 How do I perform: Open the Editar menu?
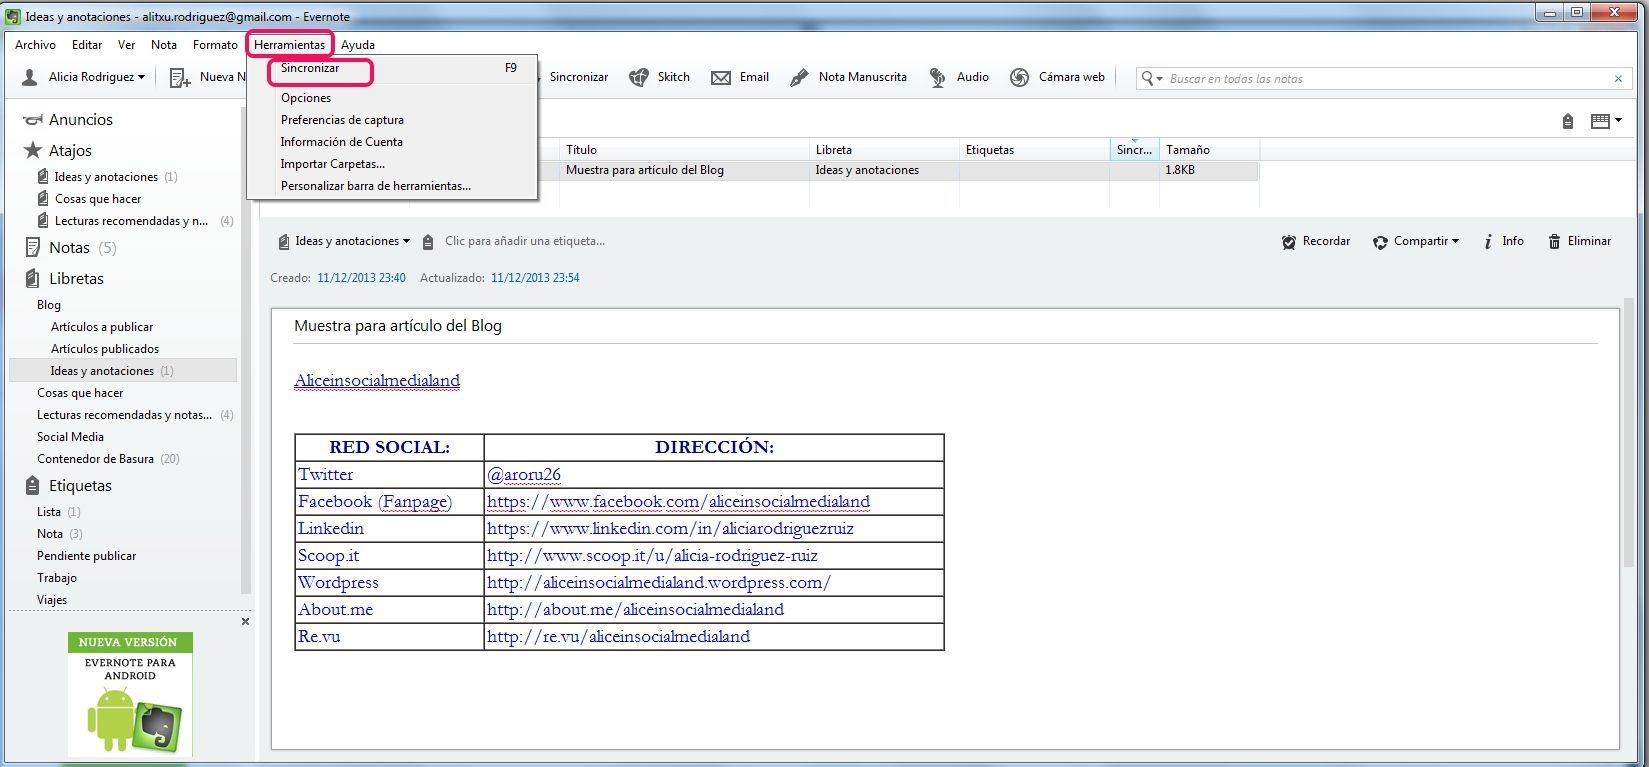click(87, 45)
